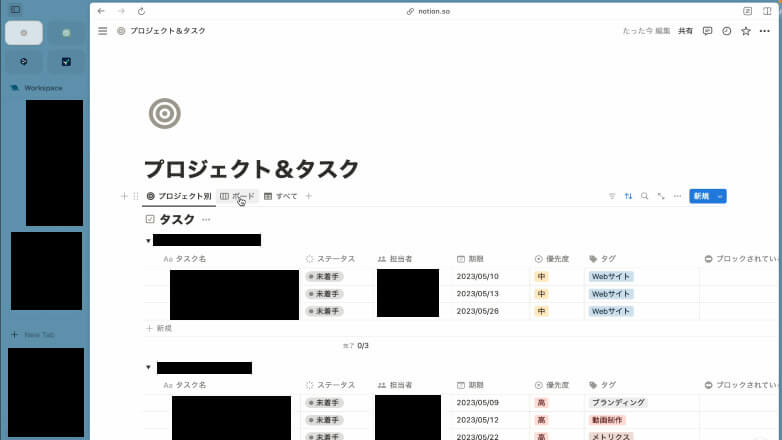Click the notion.so address field
782x440 pixels.
pos(428,11)
